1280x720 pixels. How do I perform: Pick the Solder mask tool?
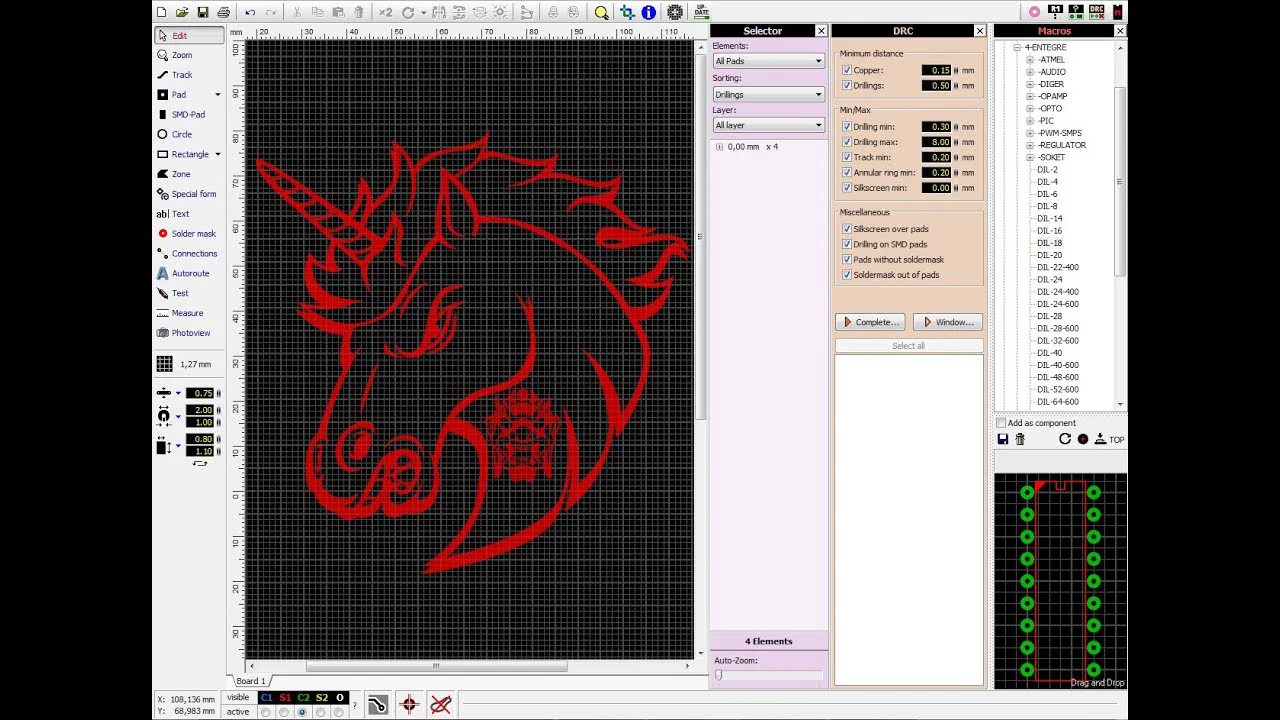click(192, 234)
